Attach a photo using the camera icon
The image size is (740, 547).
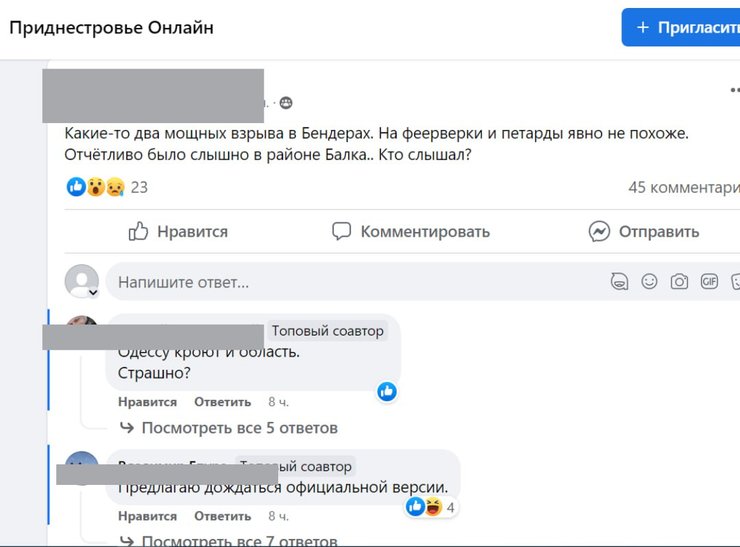[x=679, y=282]
